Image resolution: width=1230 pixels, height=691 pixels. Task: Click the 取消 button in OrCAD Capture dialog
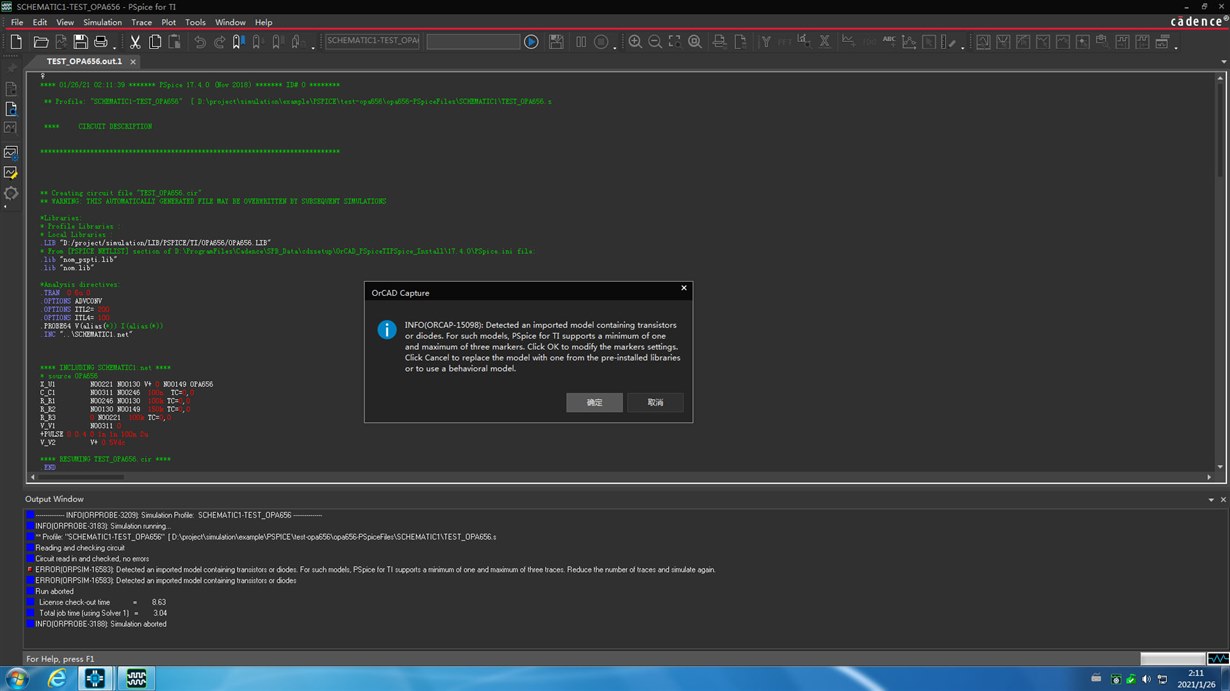tap(655, 402)
